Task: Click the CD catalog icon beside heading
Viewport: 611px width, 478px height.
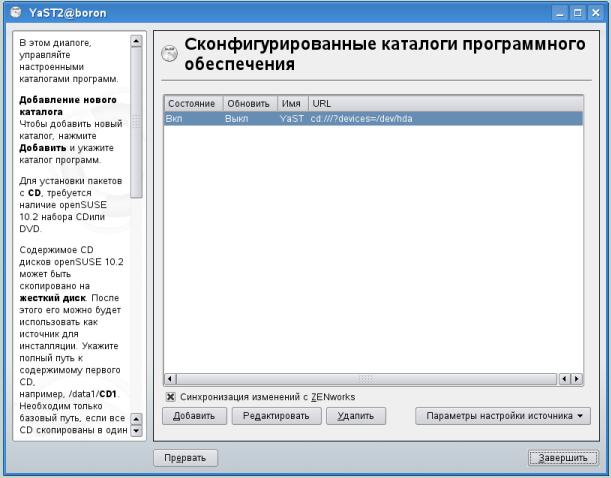Action: [169, 54]
